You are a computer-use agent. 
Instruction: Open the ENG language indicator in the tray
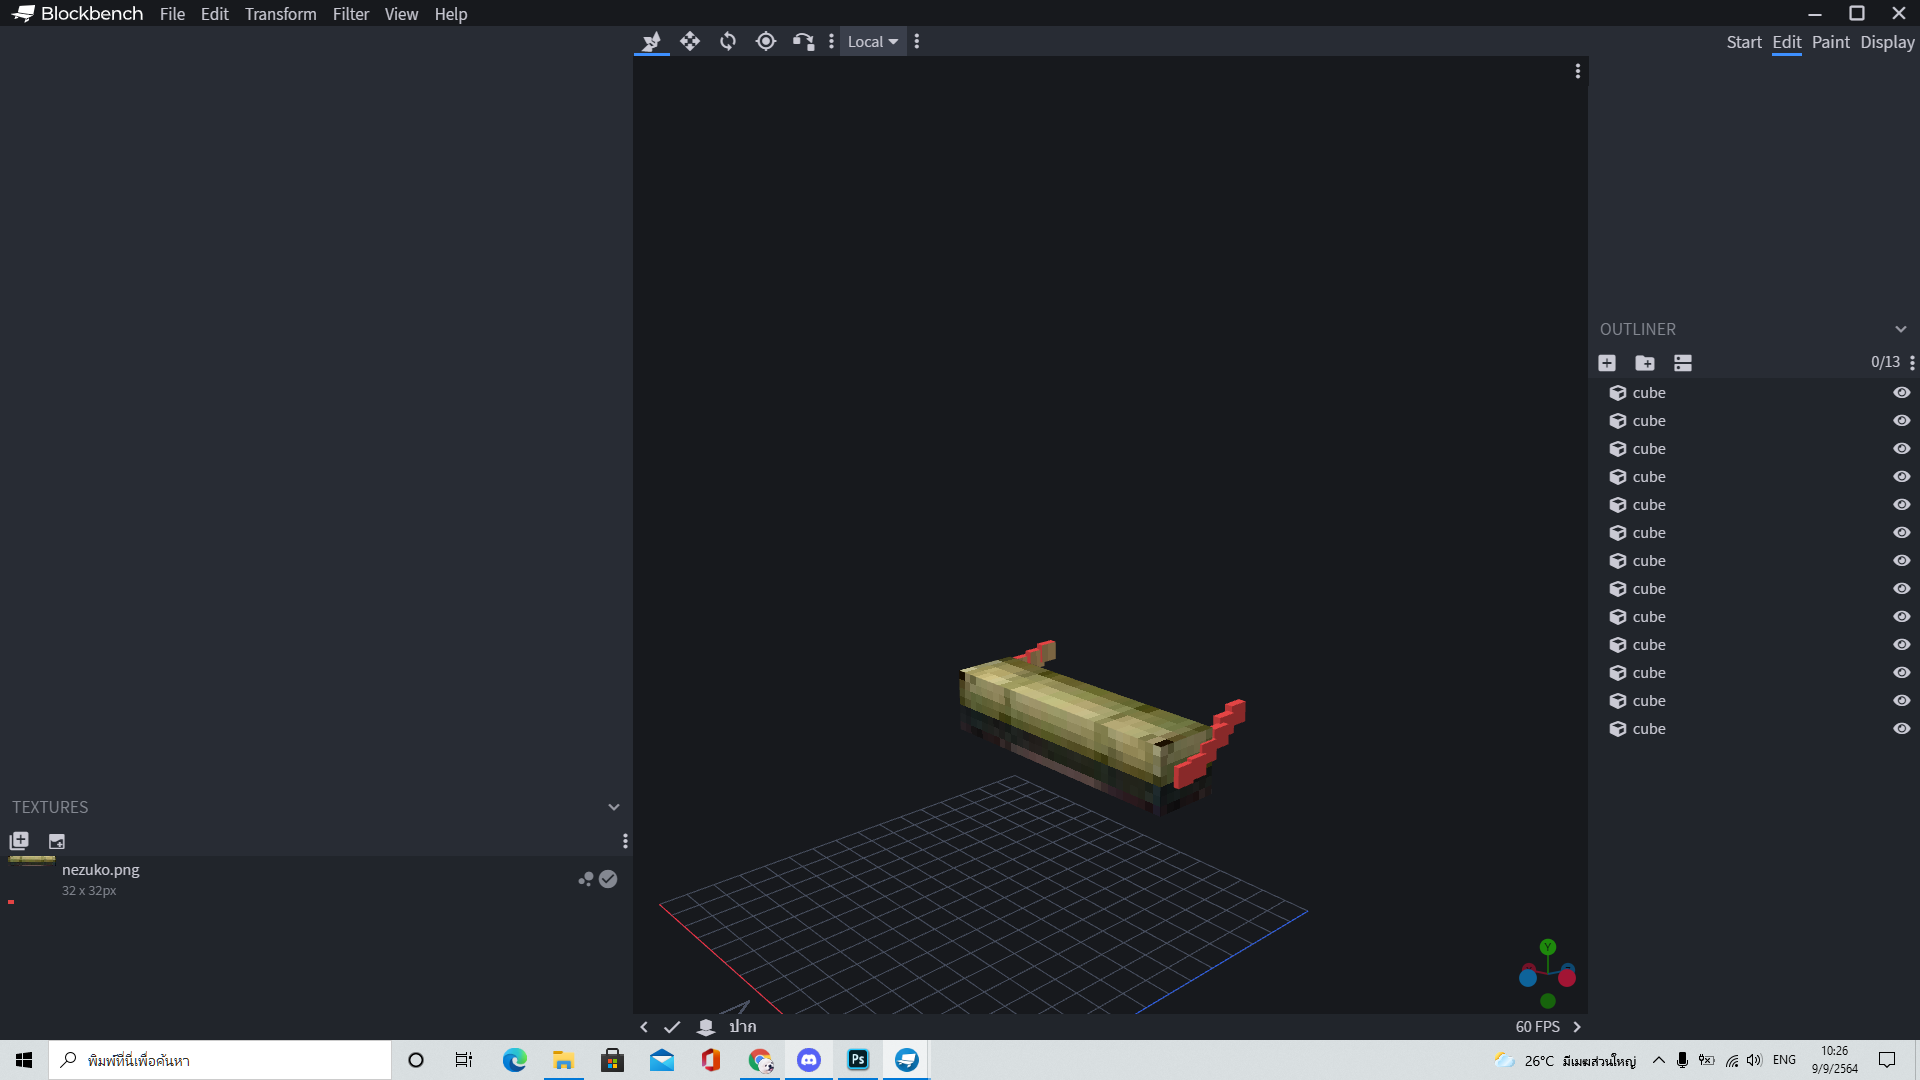[x=1784, y=1060]
